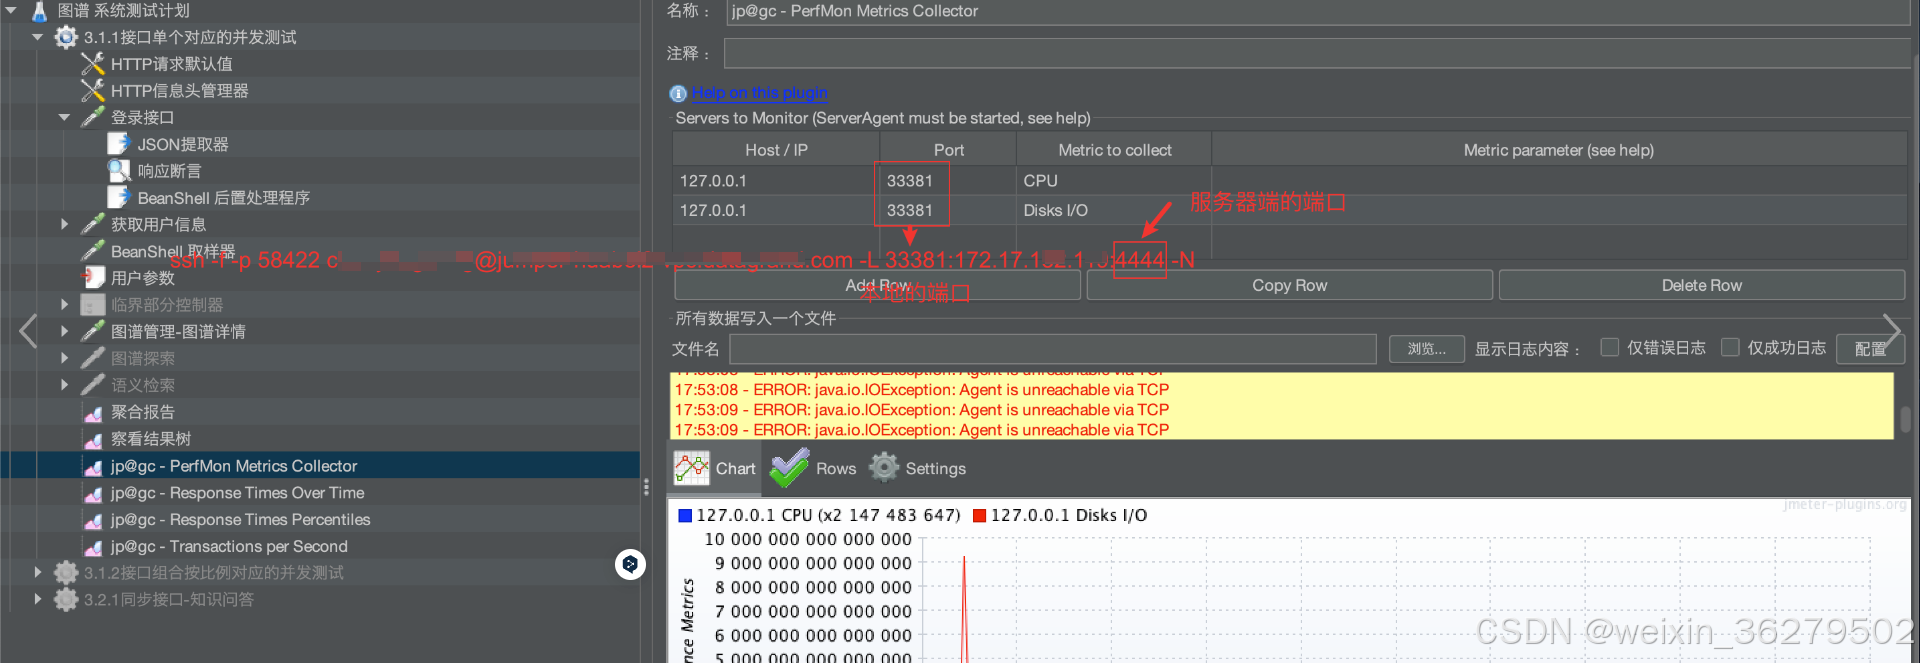
Task: Click the CPU metric cell in first row
Action: 1113,181
